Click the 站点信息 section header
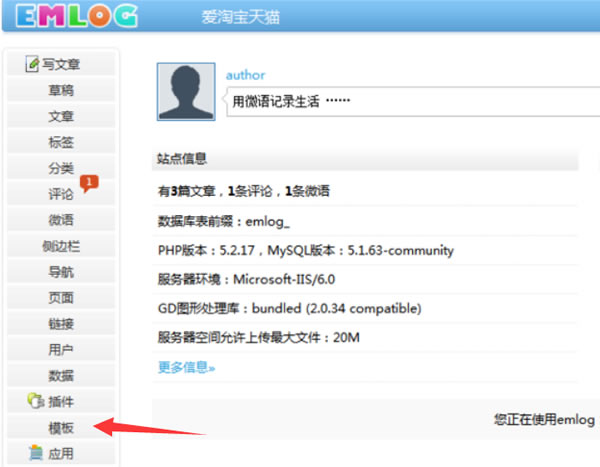 pos(365,158)
